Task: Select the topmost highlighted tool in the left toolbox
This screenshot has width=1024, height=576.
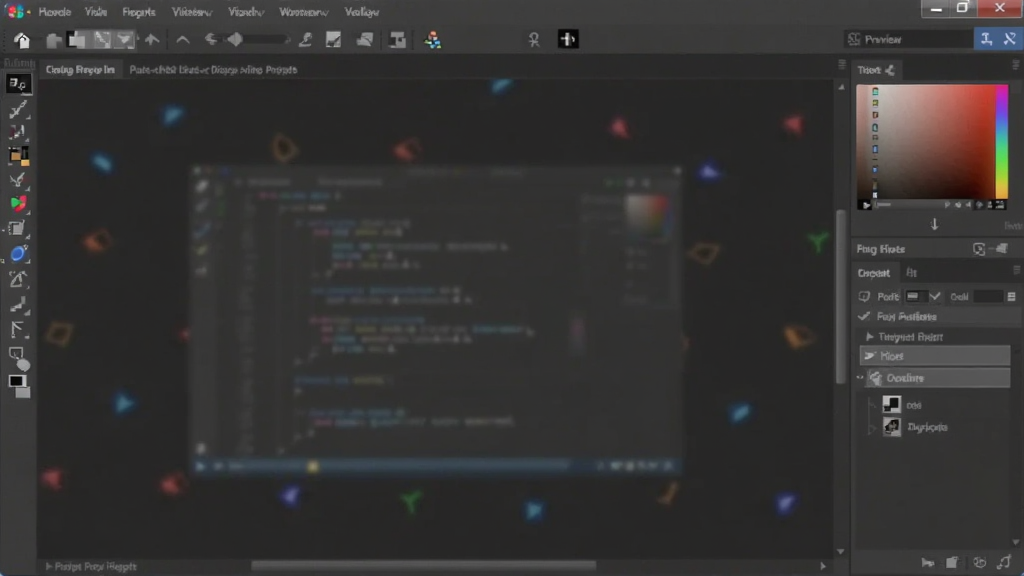Action: click(18, 84)
